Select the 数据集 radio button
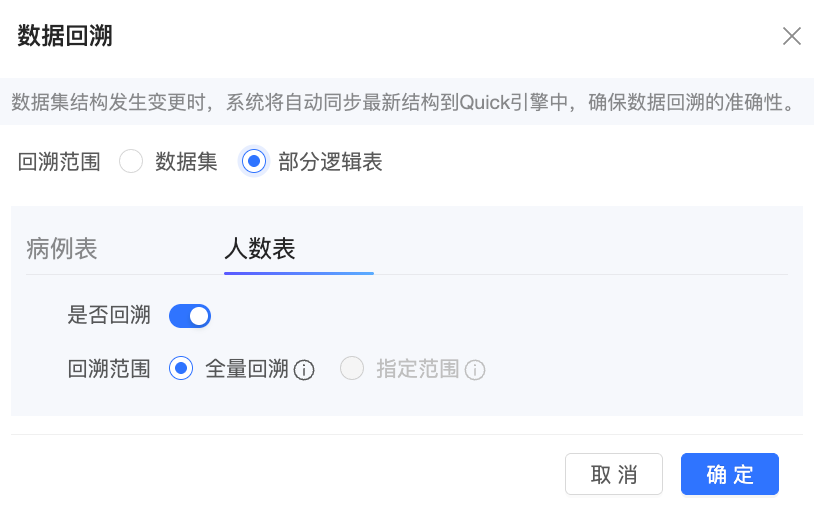Screen dimensions: 814x514 pyautogui.click(x=131, y=161)
